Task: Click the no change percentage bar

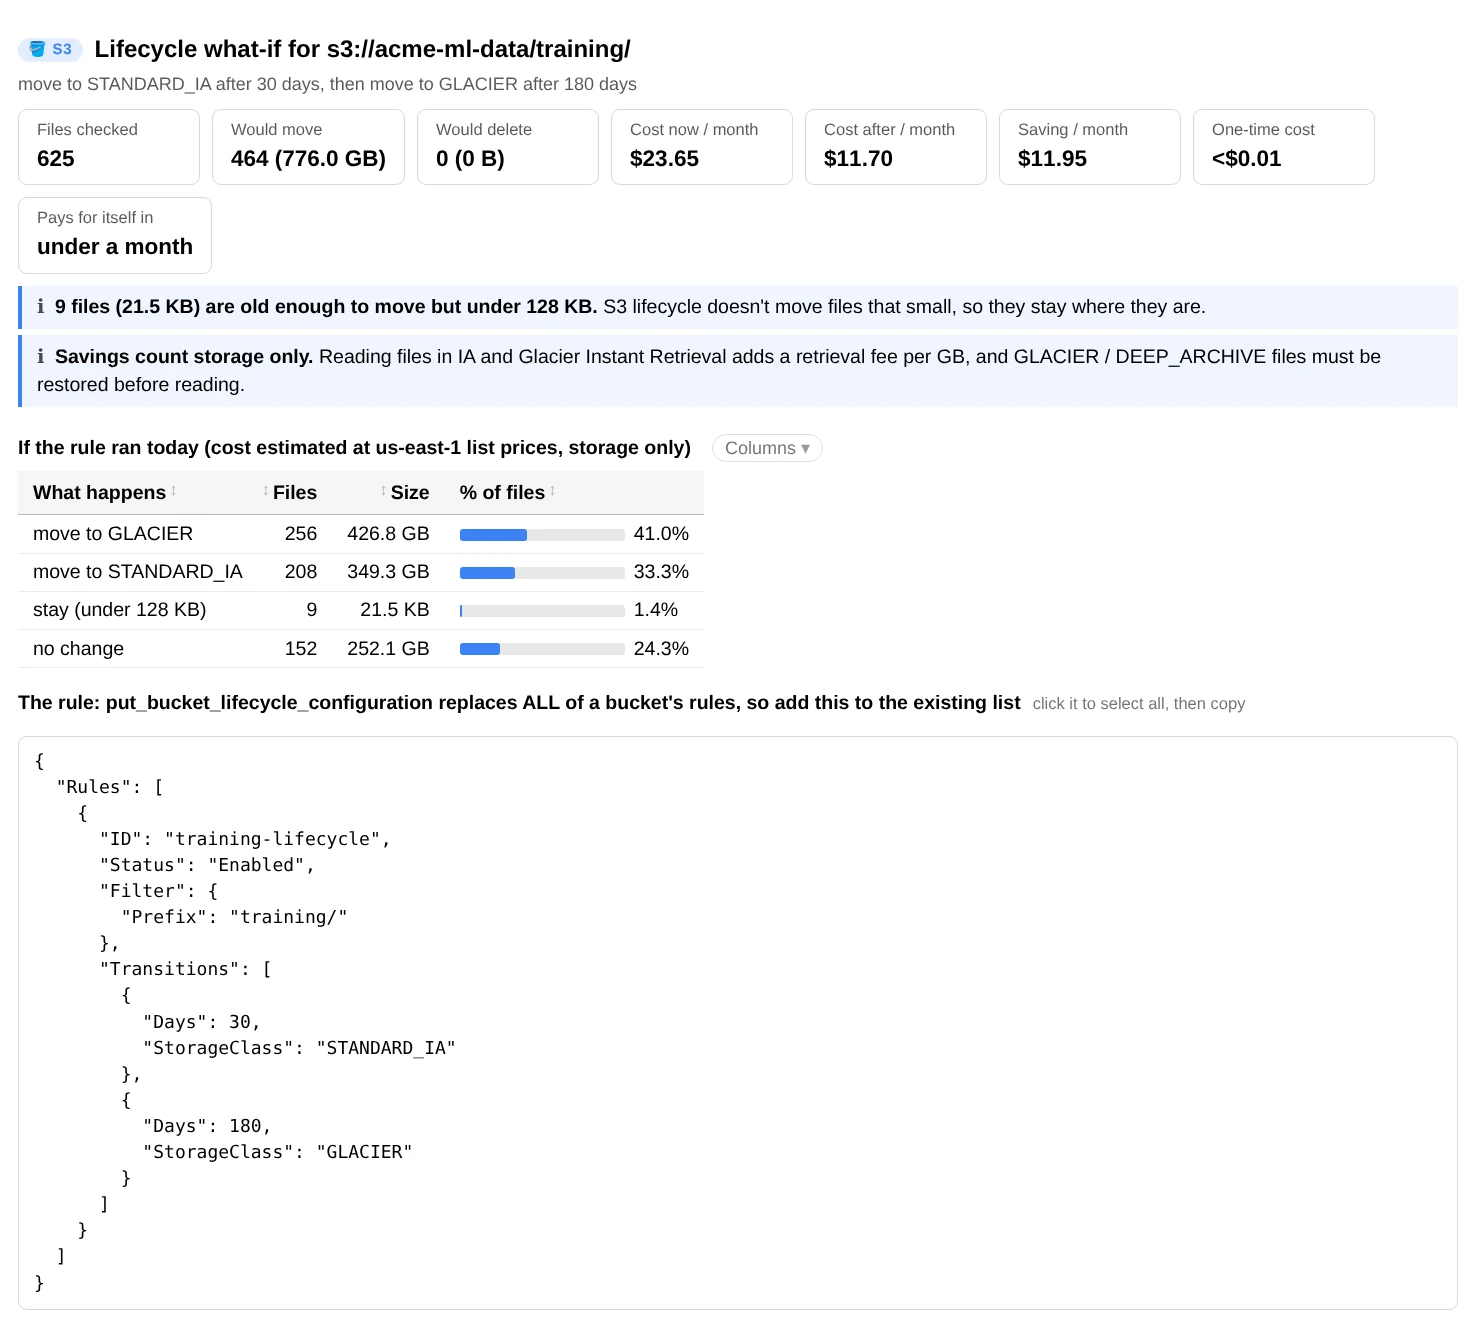Action: click(x=542, y=649)
